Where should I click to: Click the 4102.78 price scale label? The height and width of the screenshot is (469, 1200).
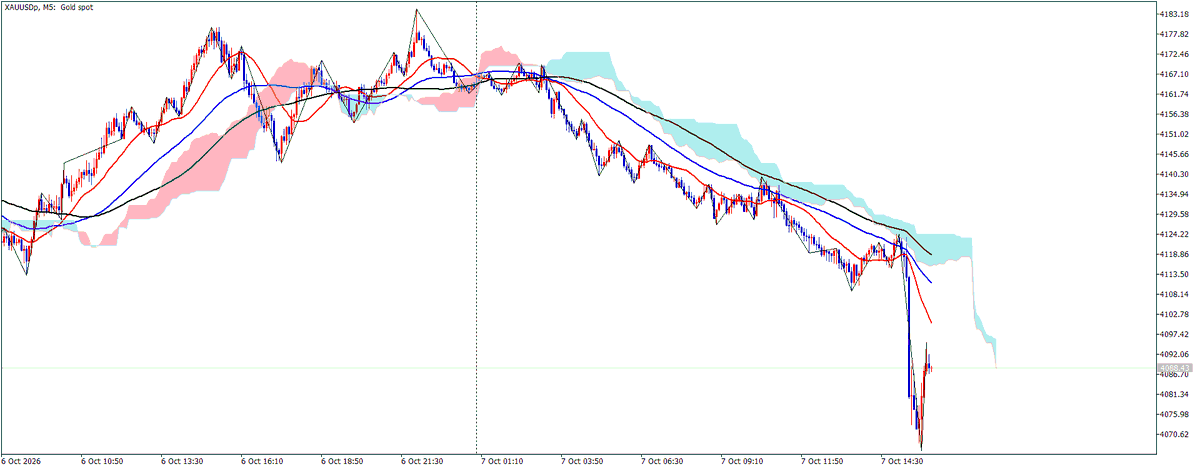click(x=1173, y=314)
